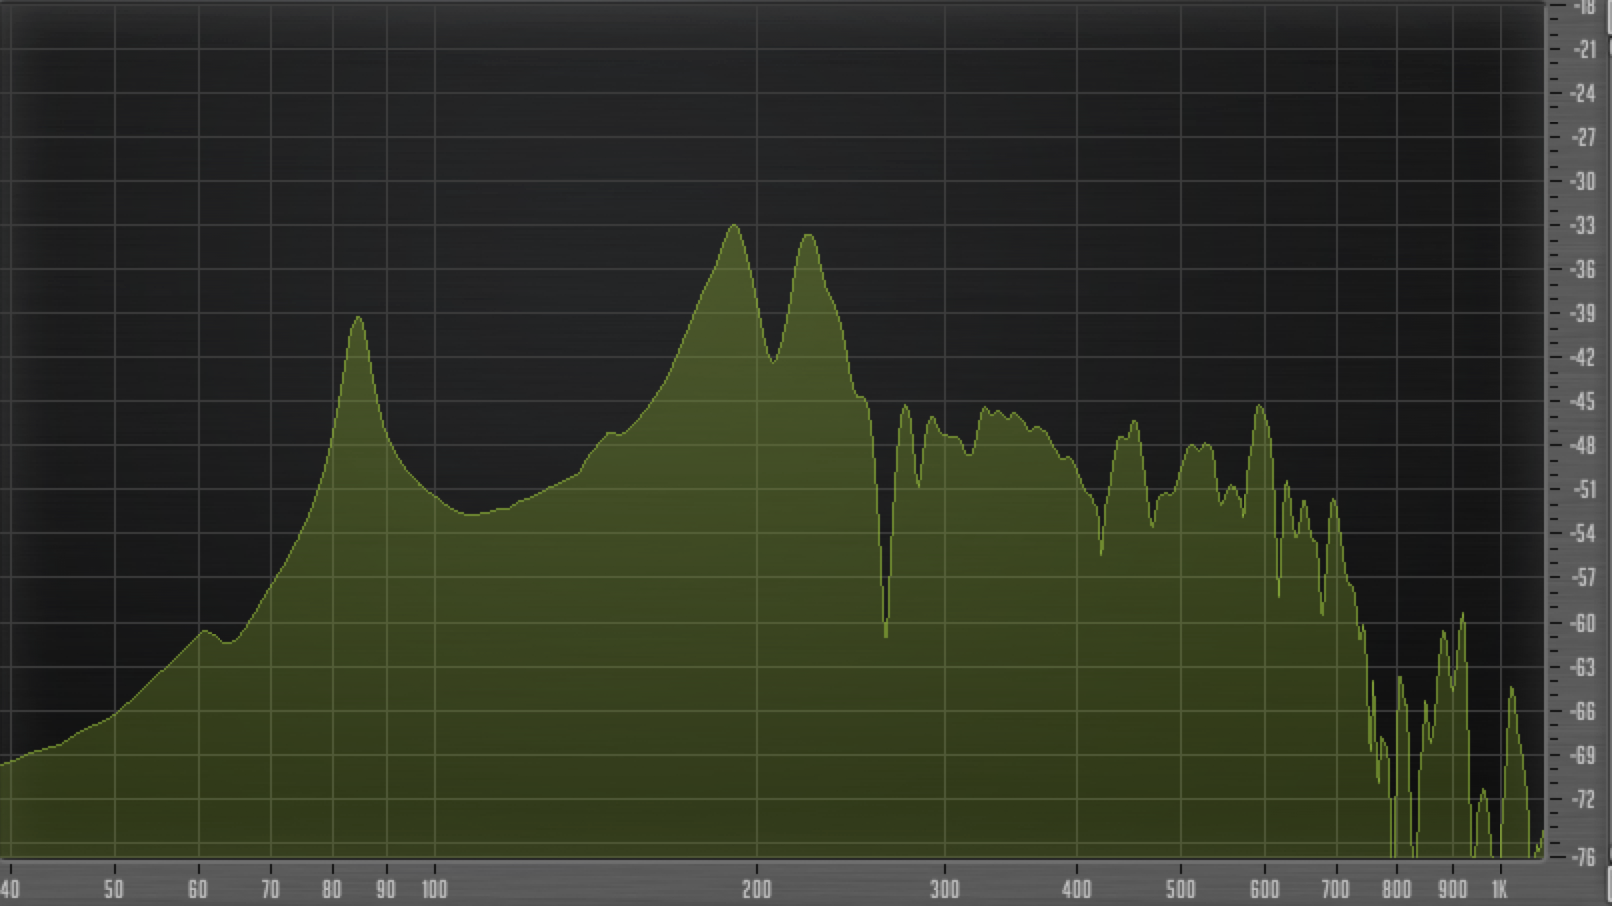Click the -45 dB level scale label
This screenshot has height=906, width=1612.
click(x=1583, y=401)
